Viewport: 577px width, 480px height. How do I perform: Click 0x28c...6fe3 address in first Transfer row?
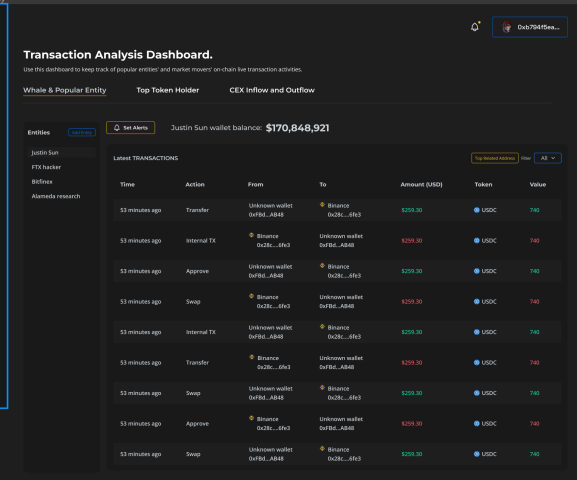click(x=344, y=215)
